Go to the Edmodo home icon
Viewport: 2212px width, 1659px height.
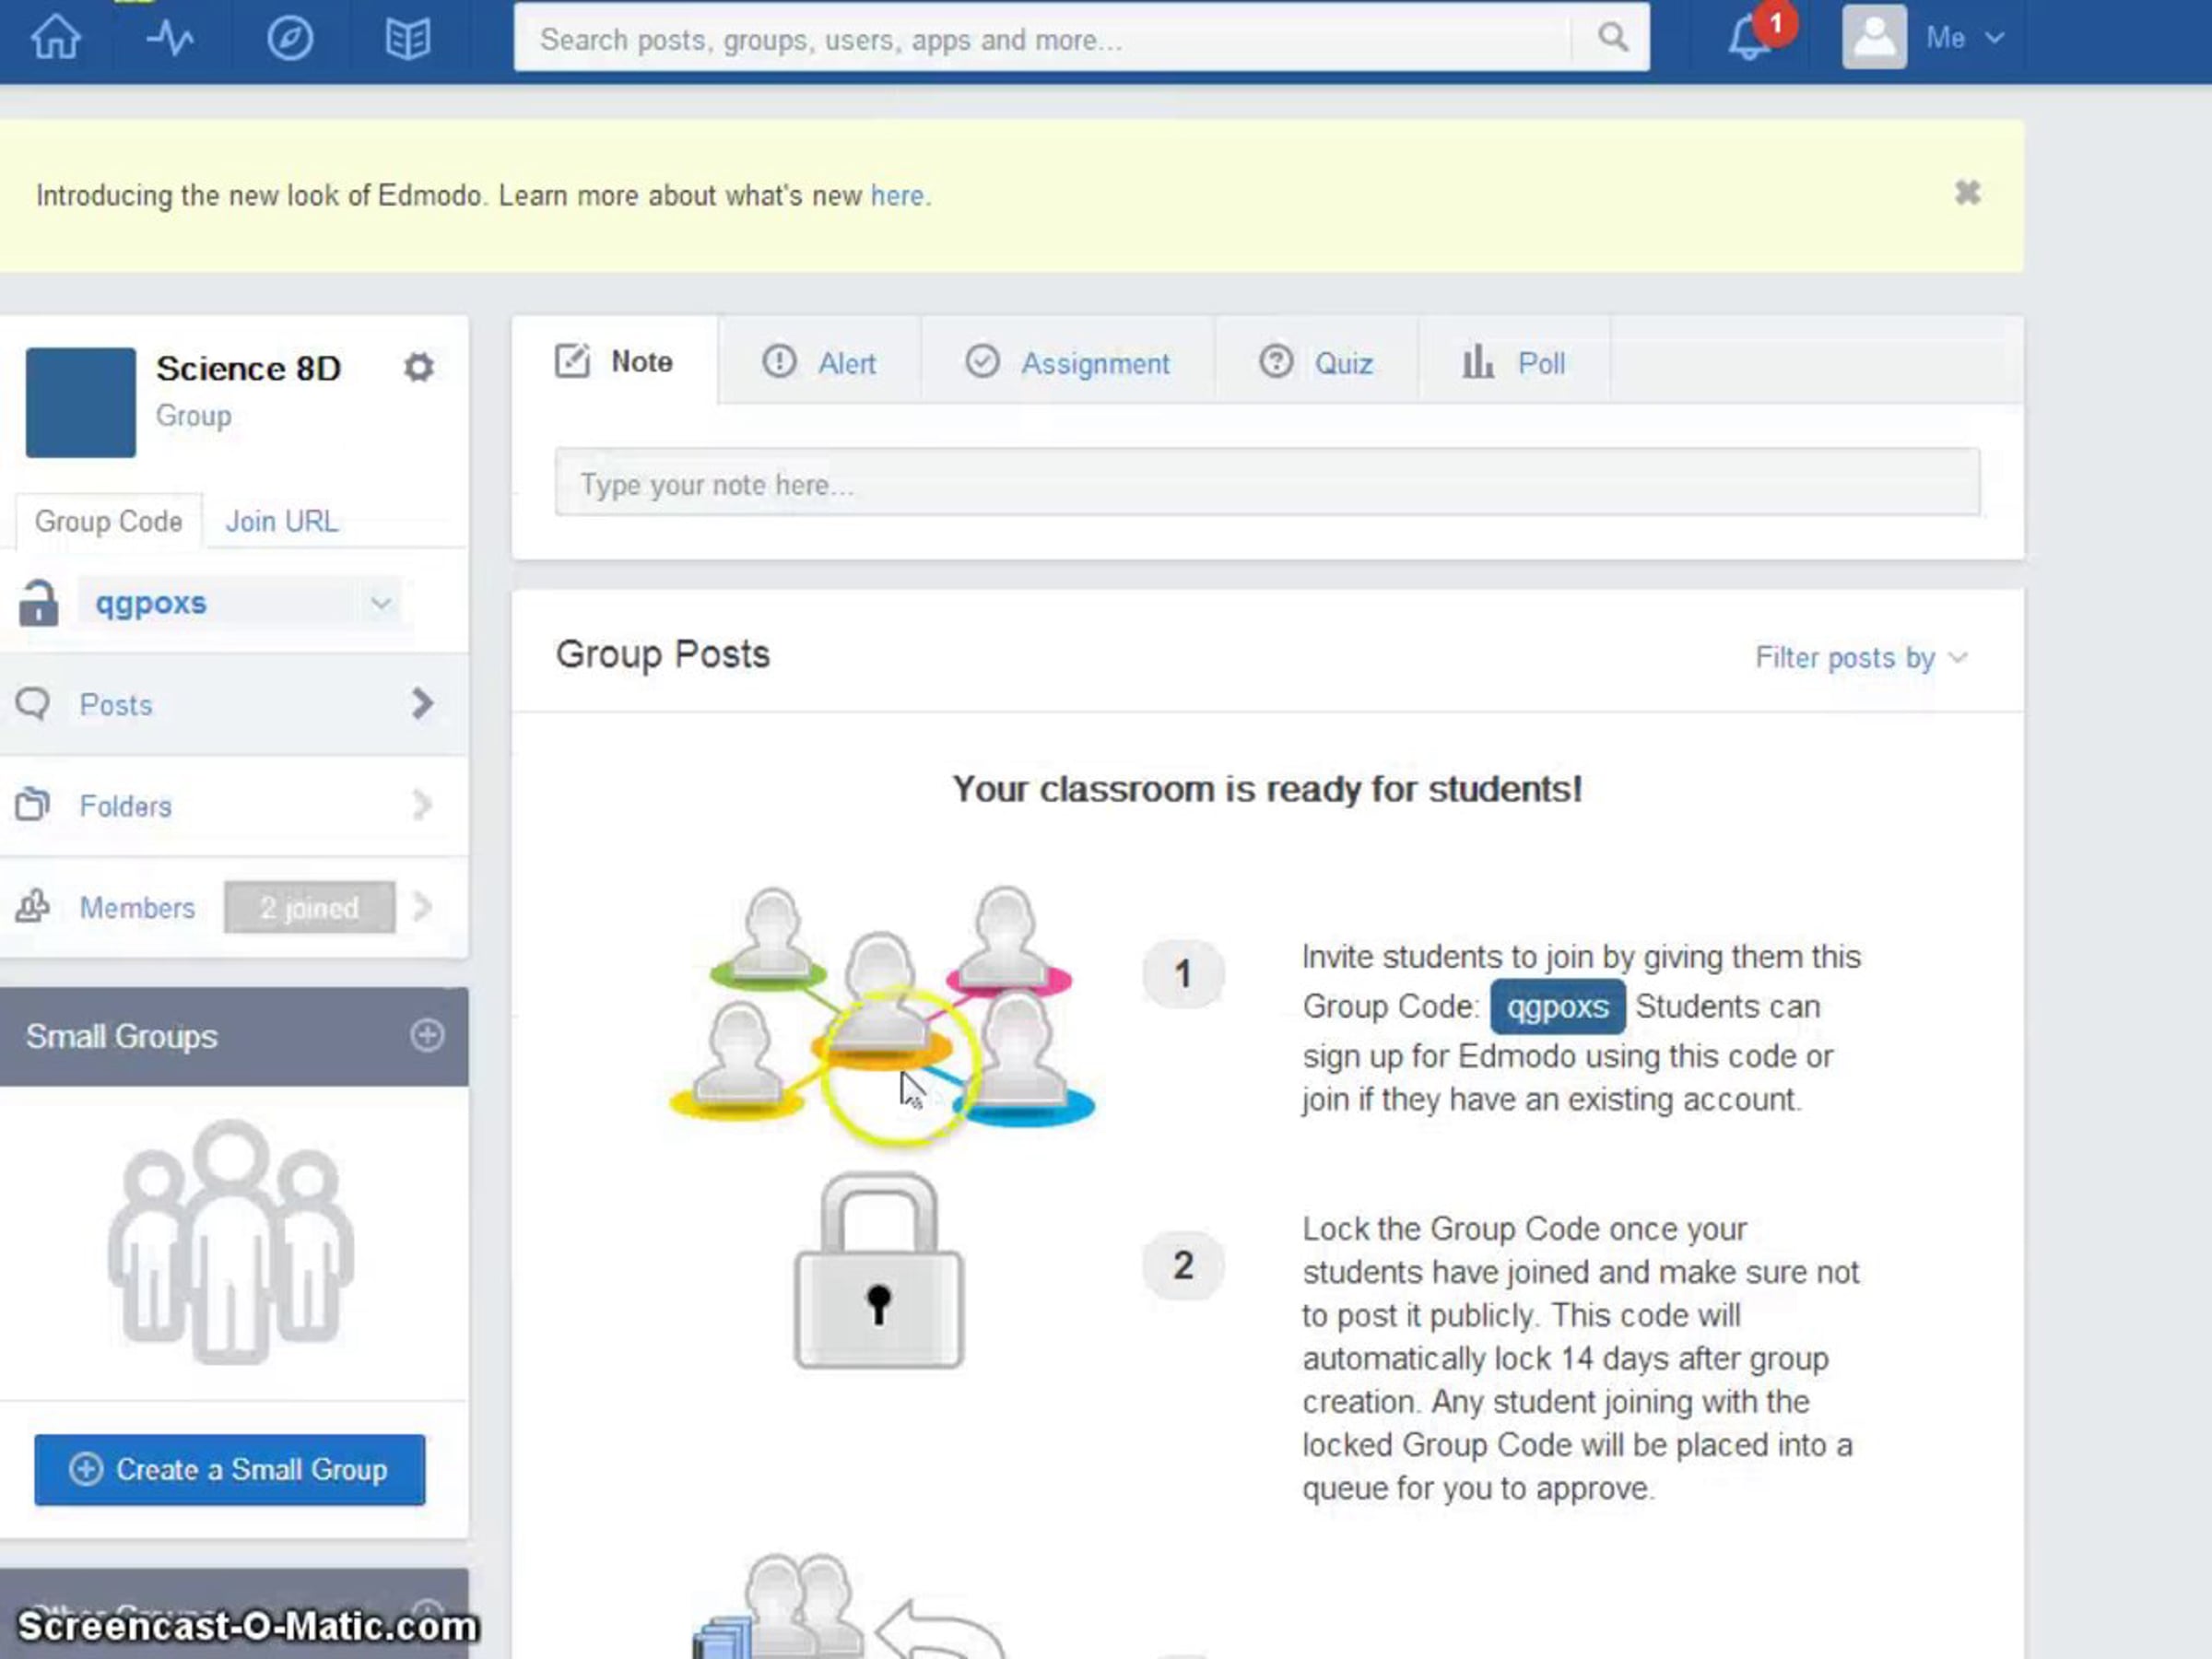click(56, 38)
